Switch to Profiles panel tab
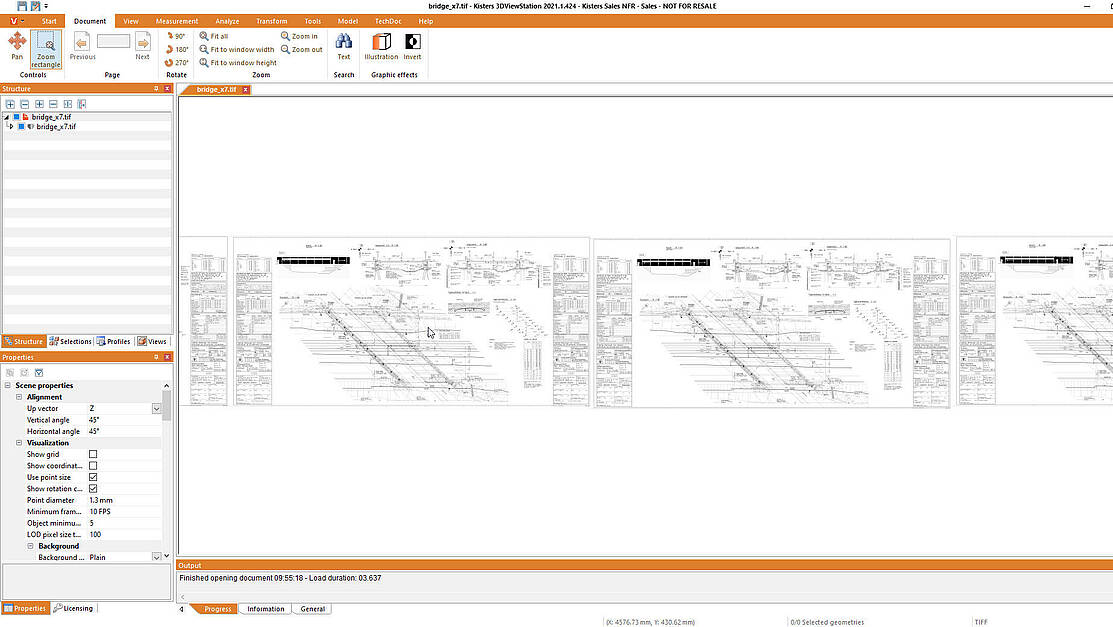The image size is (1113, 627). pos(114,342)
